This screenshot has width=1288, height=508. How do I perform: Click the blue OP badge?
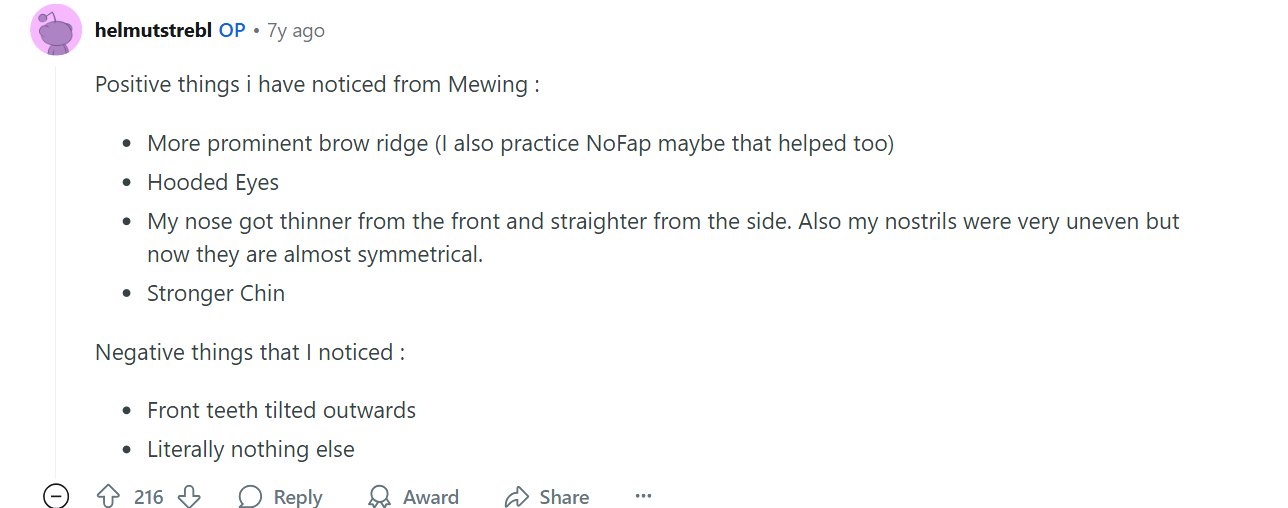232,30
